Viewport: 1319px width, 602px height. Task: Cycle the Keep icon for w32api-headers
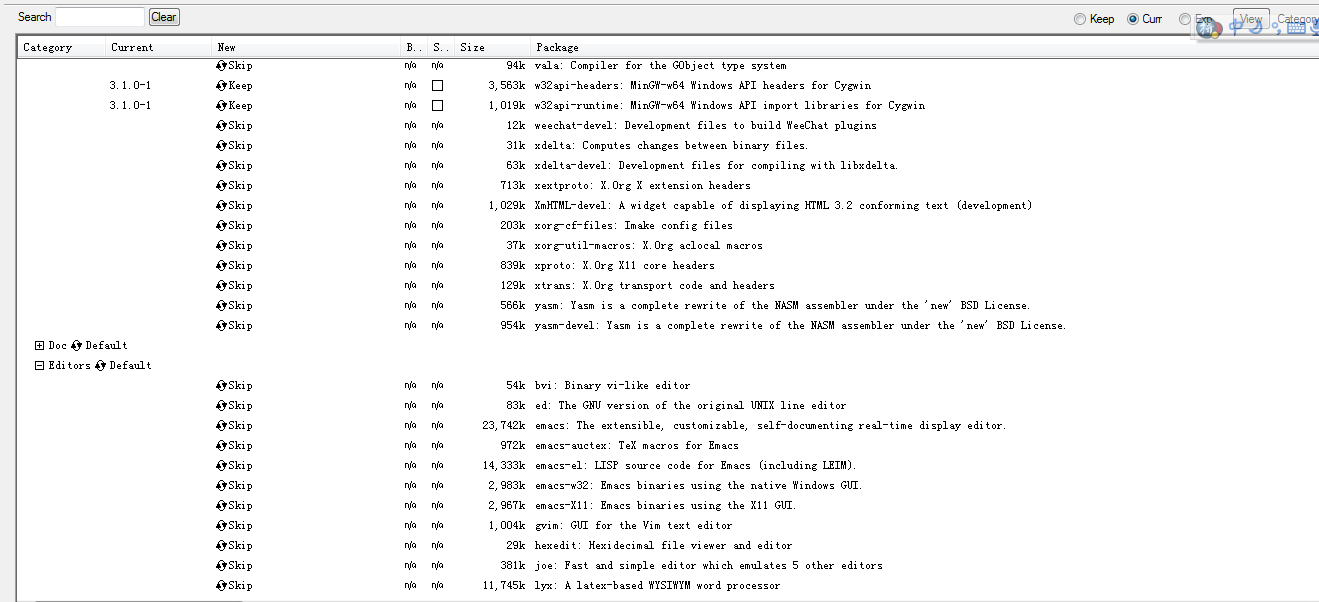[221, 86]
